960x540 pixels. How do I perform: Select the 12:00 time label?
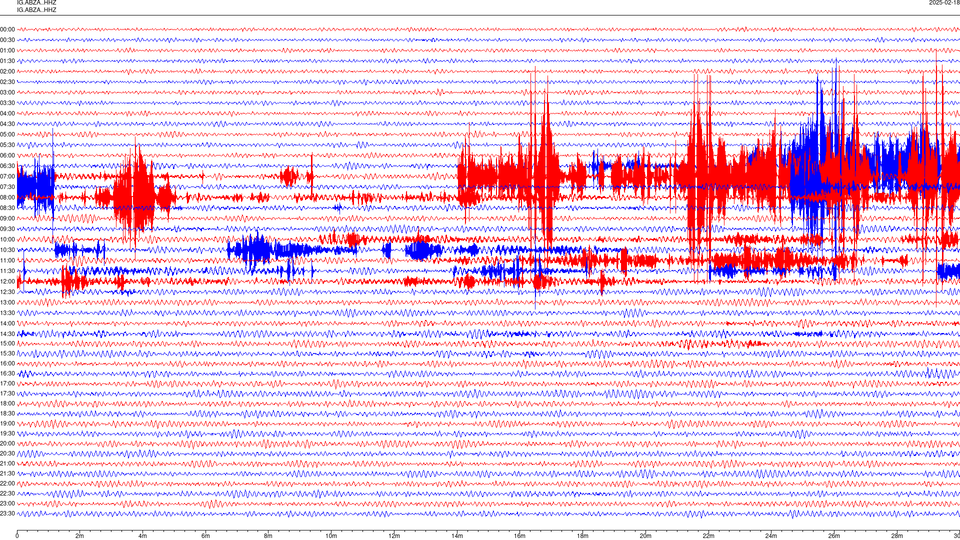point(7,281)
